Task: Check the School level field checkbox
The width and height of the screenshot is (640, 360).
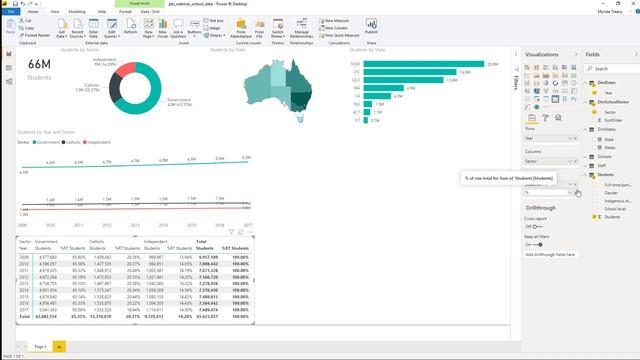Action: tap(594, 209)
